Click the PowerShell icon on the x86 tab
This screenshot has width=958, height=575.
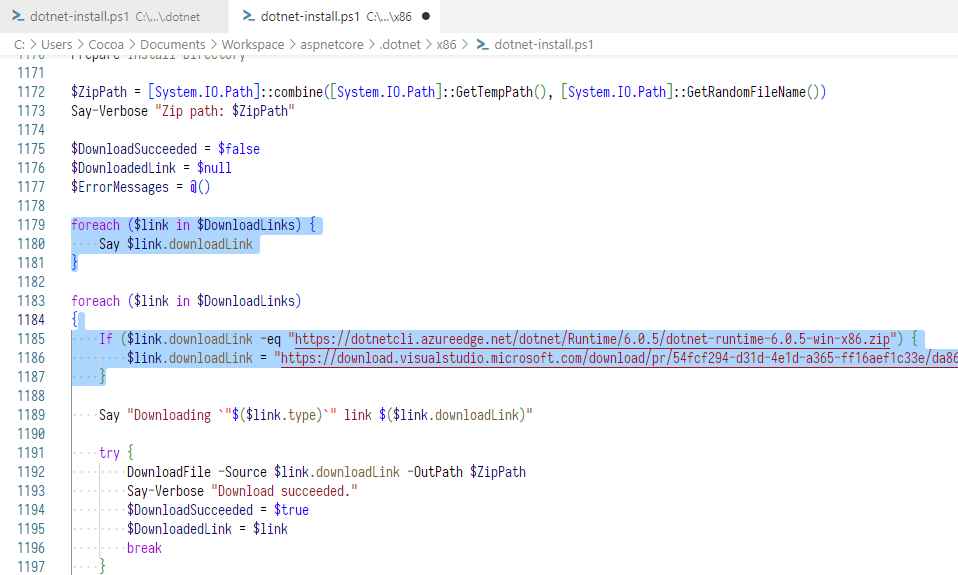click(247, 17)
